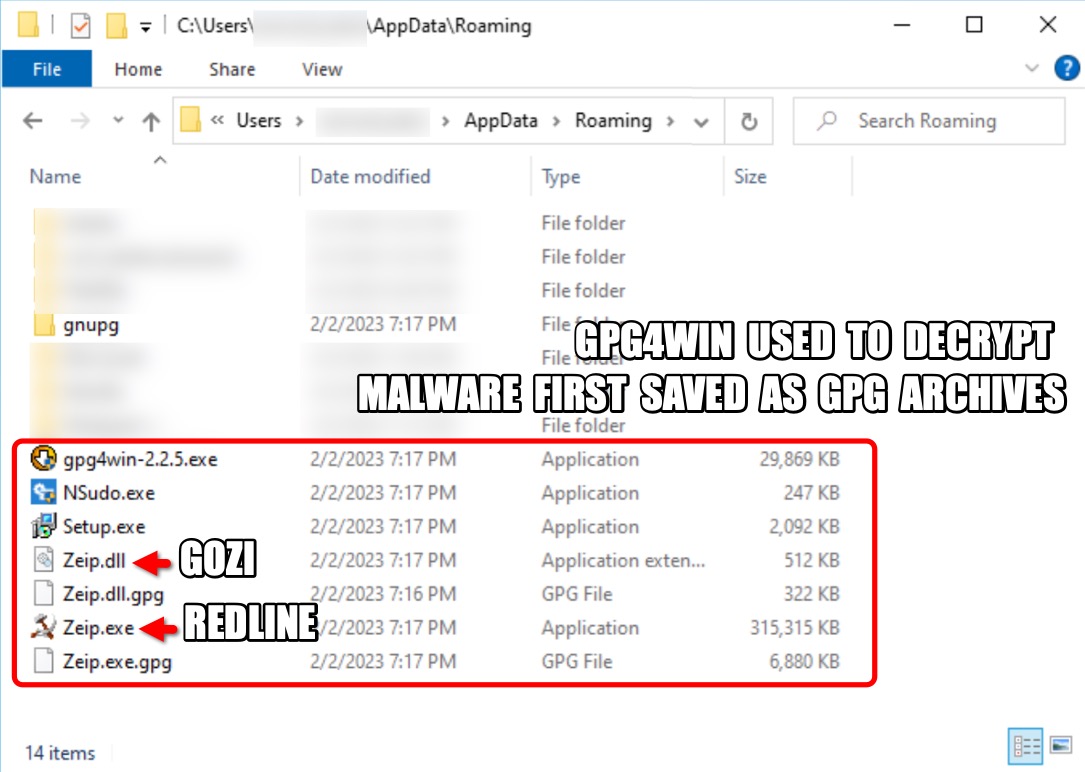Switch to Large icons view in status bar
The image size is (1085, 772).
(x=1060, y=746)
